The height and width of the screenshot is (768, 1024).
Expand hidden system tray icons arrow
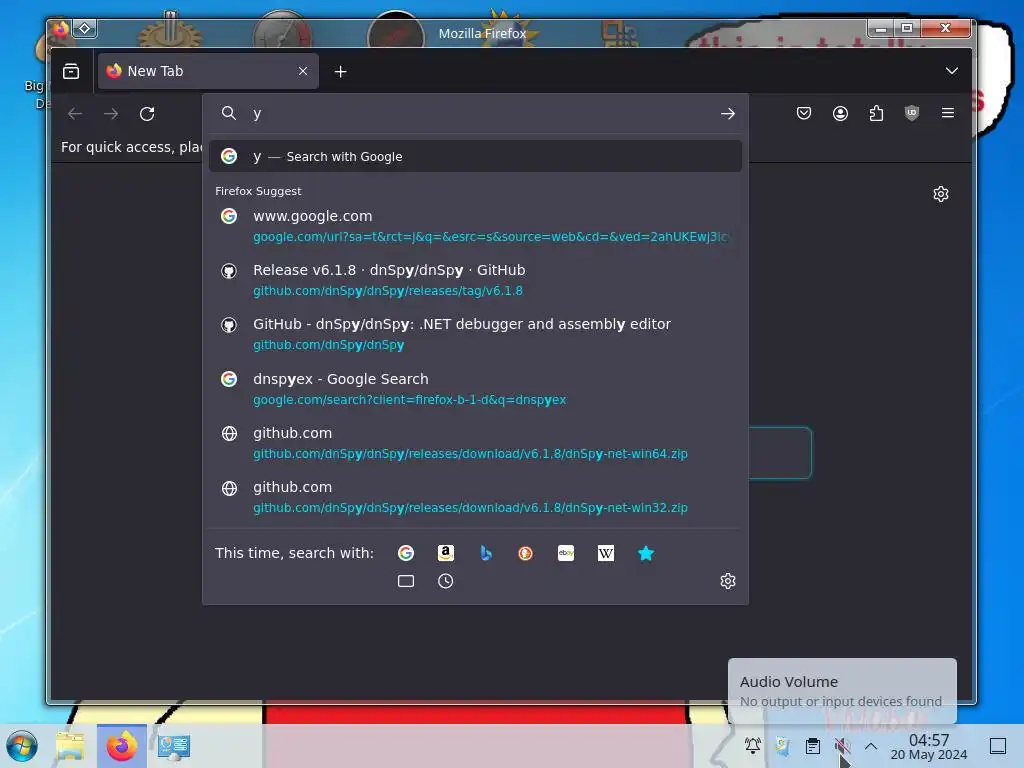point(871,746)
